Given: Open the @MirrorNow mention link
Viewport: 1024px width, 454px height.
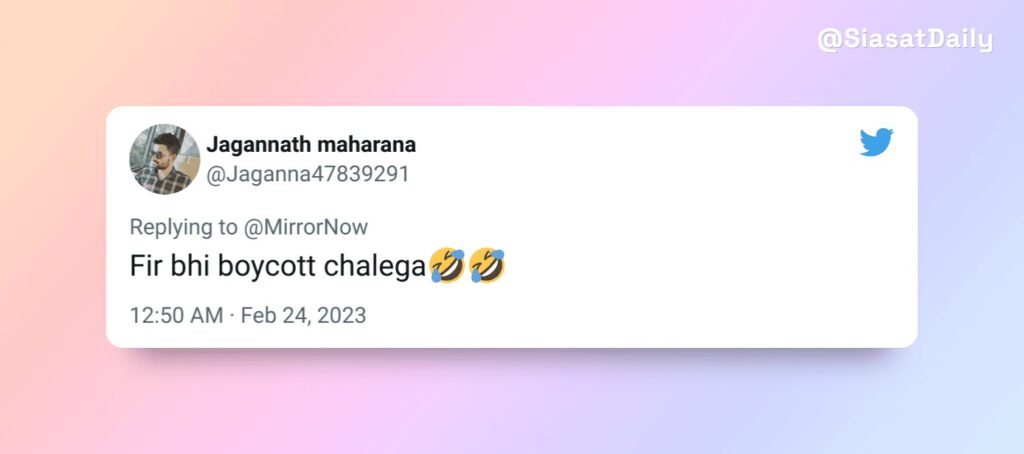Looking at the screenshot, I should point(306,227).
